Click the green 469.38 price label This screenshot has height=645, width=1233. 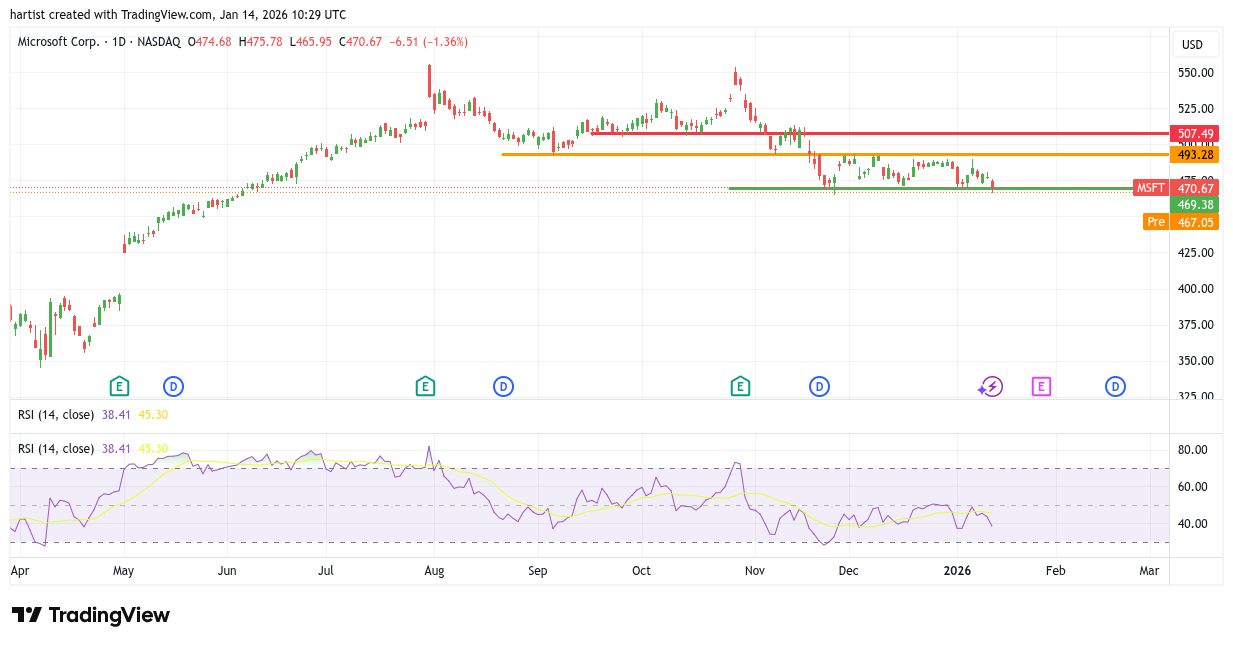1195,204
